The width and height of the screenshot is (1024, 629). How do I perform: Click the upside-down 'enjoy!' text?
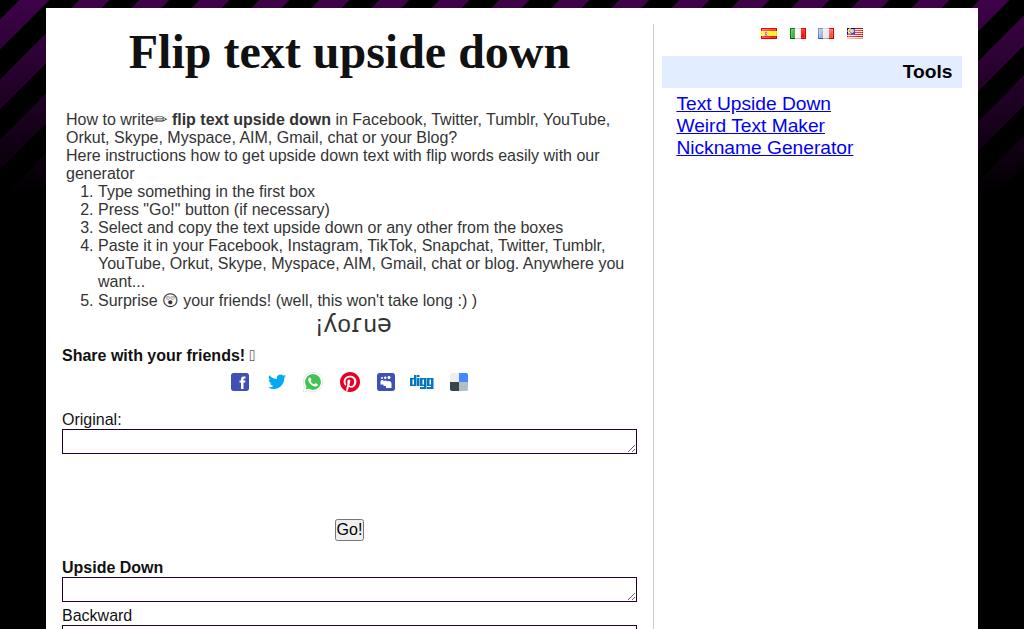[x=353, y=325]
